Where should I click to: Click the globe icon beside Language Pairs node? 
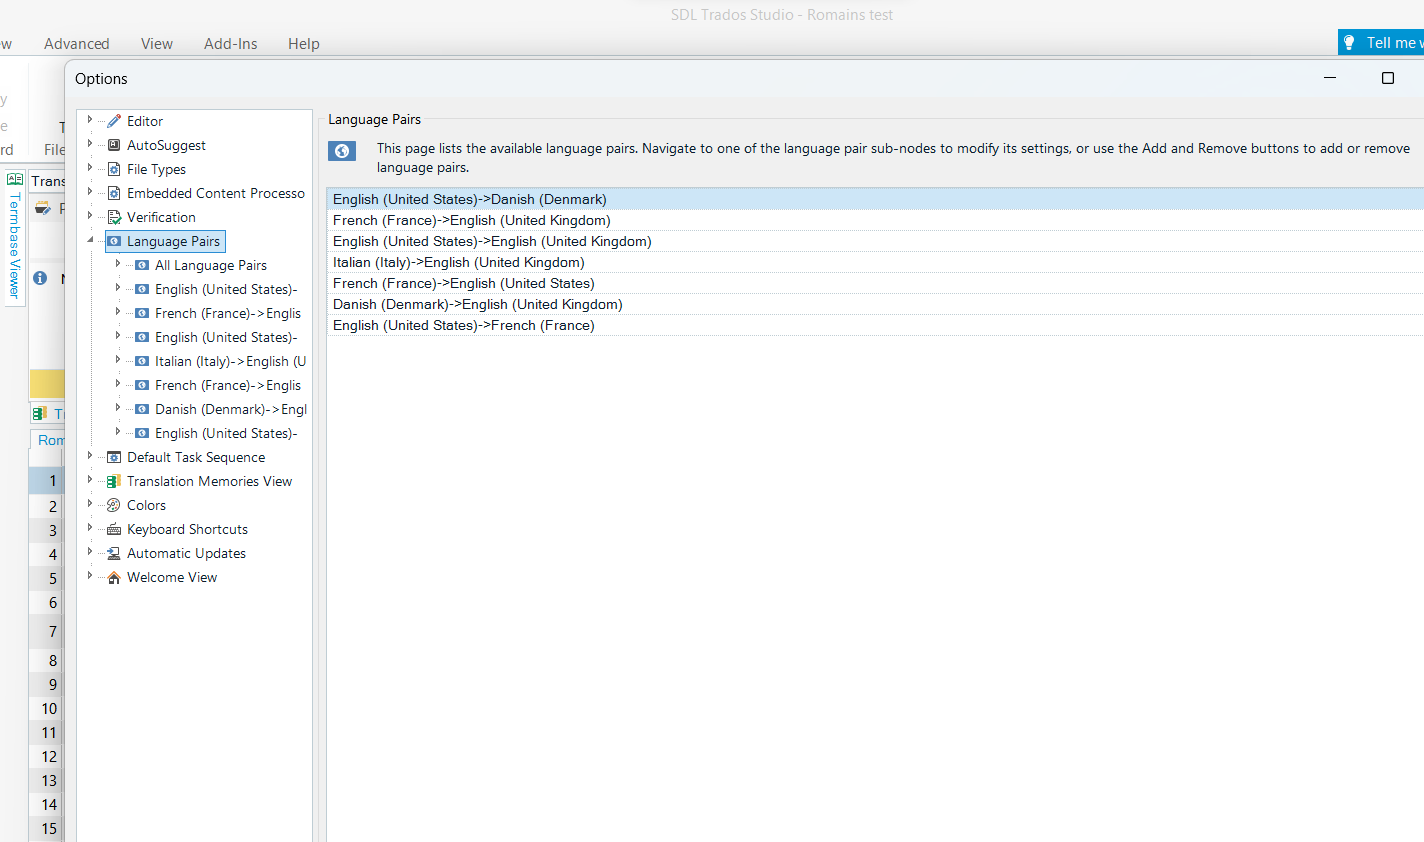tap(114, 241)
